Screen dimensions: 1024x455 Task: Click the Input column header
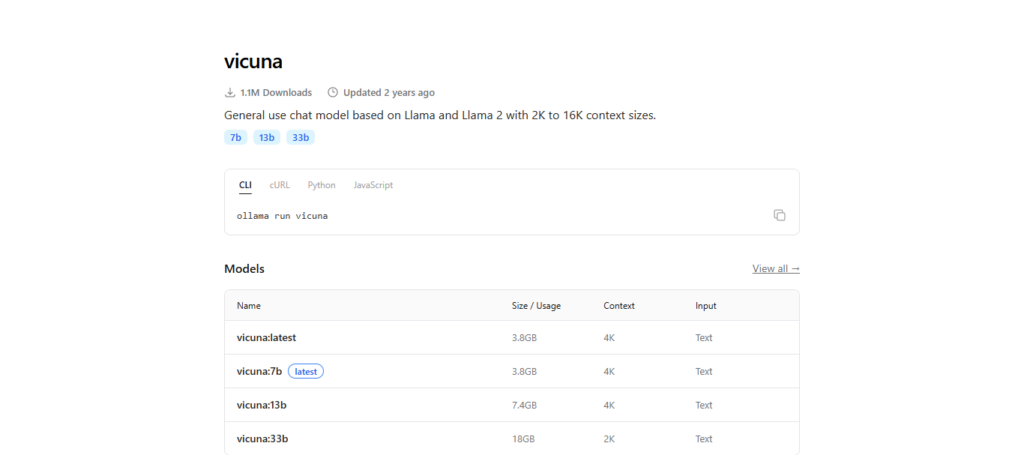706,306
